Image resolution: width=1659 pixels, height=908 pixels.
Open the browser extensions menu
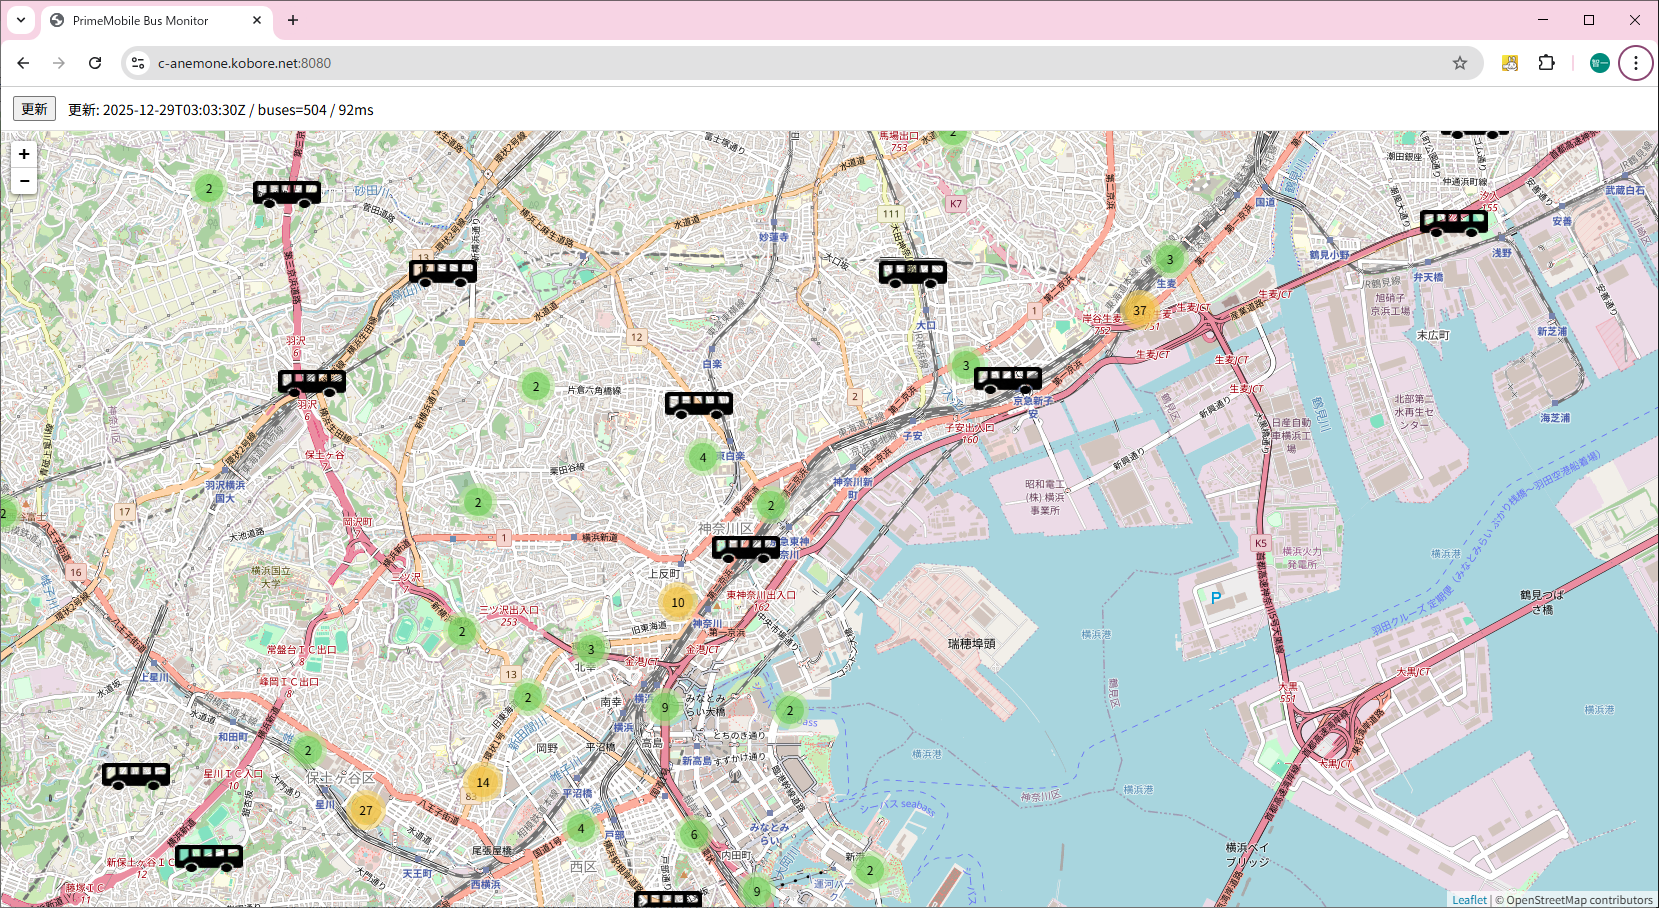(1546, 63)
